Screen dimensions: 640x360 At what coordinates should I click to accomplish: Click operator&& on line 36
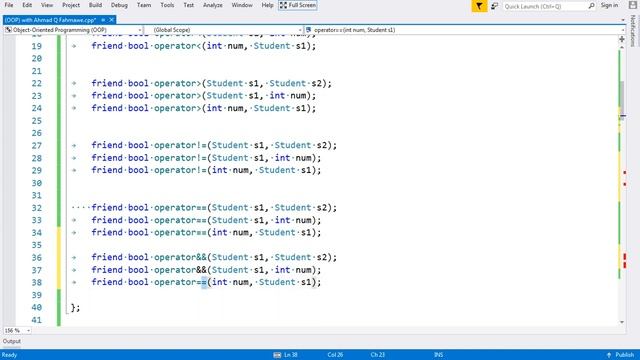point(180,258)
